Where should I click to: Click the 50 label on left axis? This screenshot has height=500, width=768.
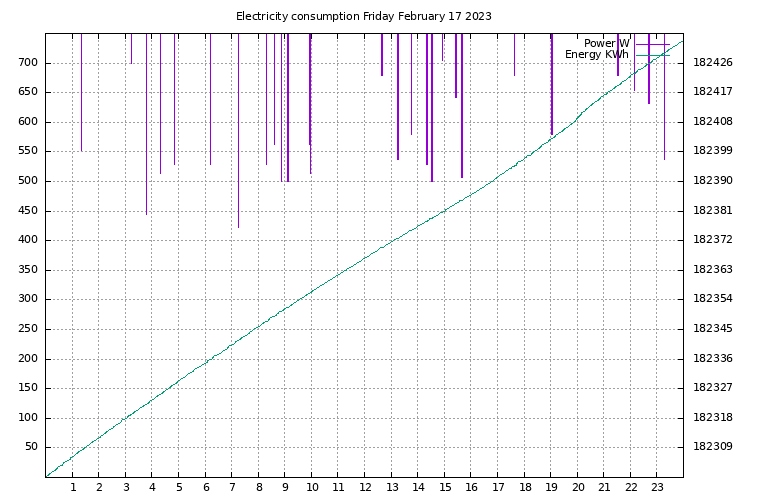(30, 447)
